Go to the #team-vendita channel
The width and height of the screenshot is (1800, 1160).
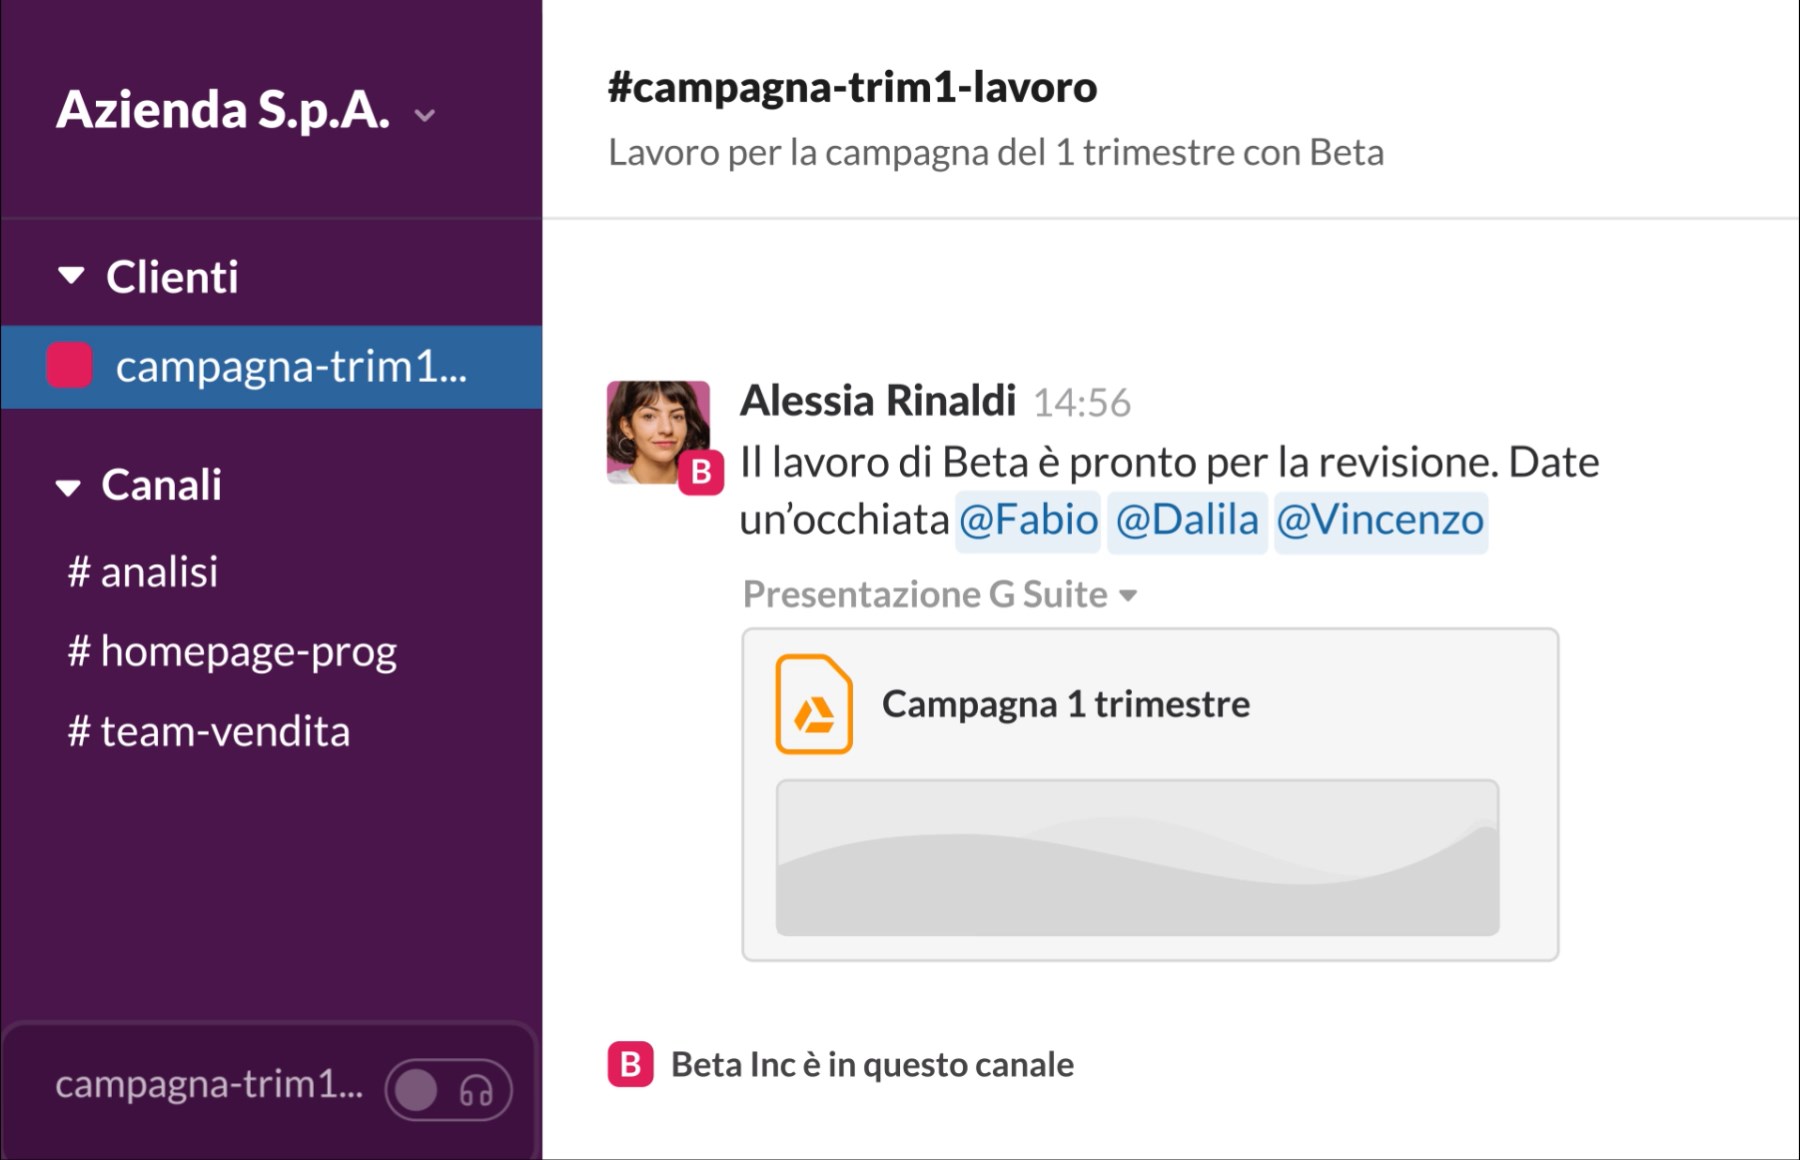tap(209, 732)
